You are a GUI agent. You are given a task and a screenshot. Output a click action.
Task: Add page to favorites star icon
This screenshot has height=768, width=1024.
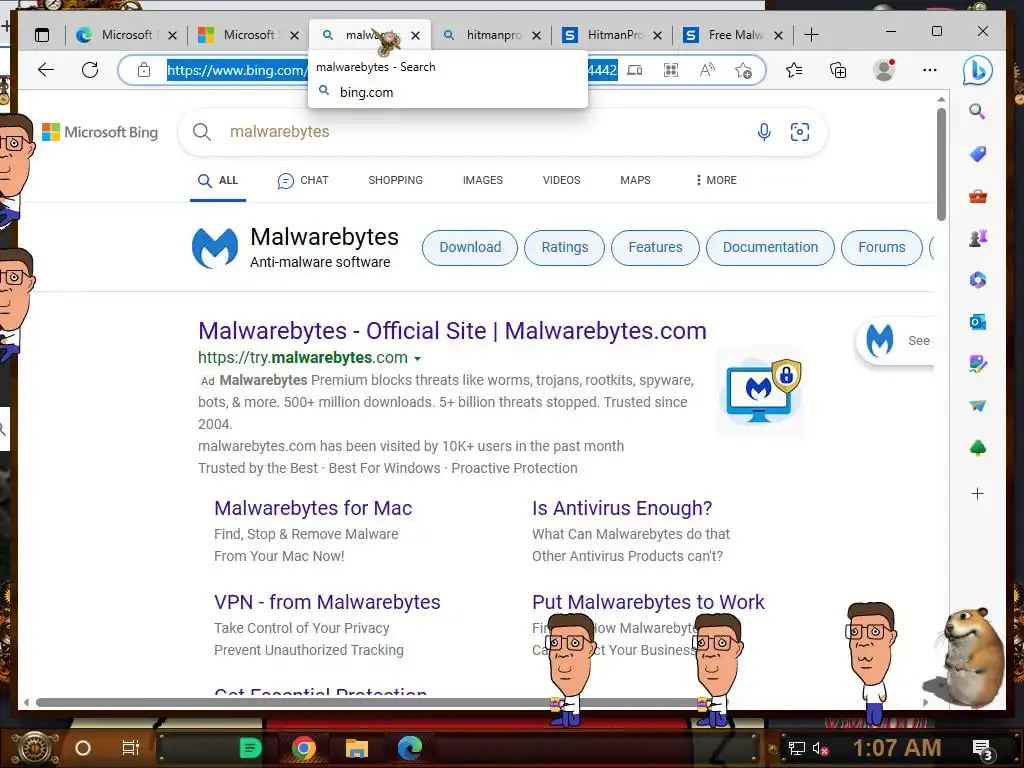point(743,70)
